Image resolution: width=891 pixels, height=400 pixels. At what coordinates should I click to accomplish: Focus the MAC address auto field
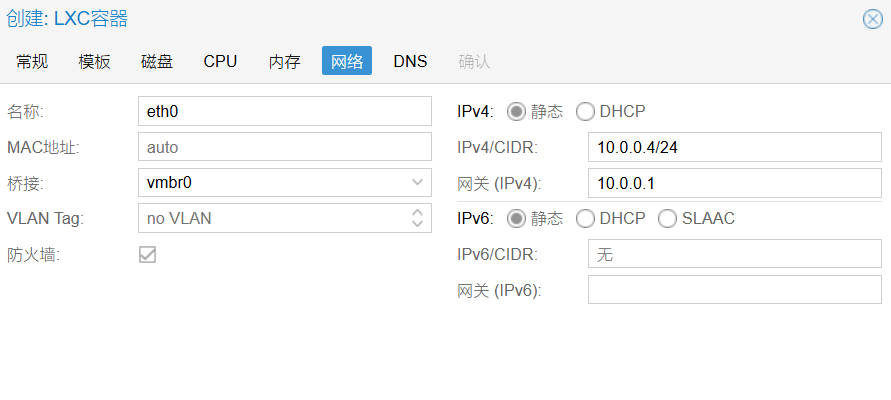click(x=285, y=147)
